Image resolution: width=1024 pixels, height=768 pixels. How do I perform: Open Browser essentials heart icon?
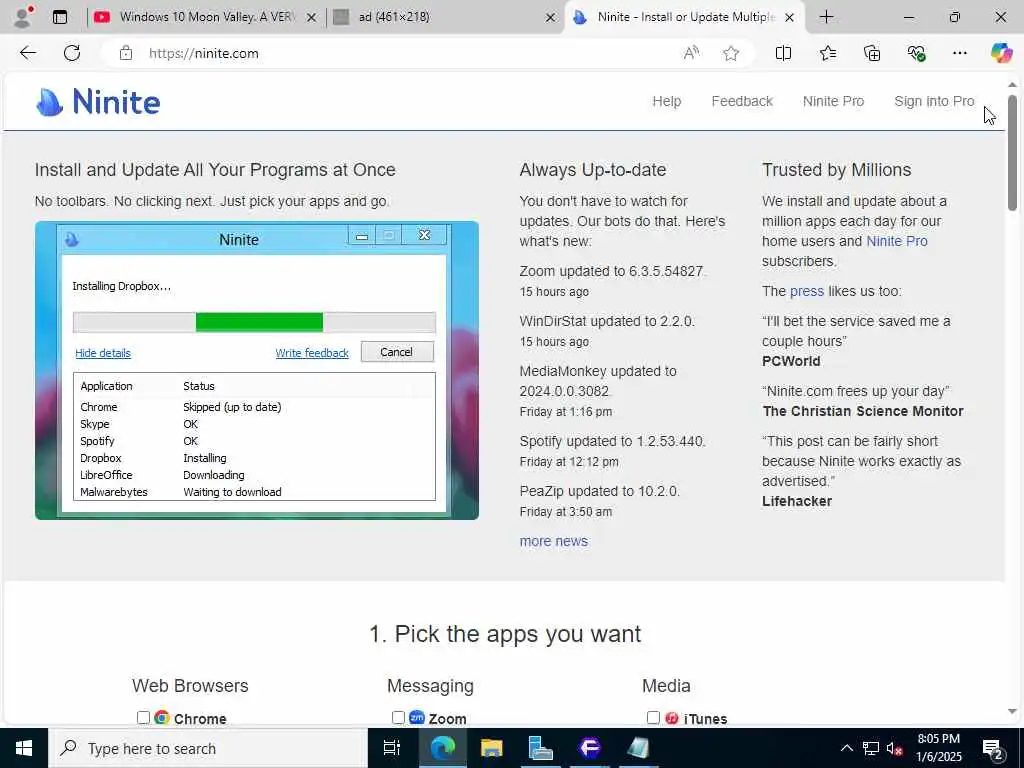(x=916, y=53)
